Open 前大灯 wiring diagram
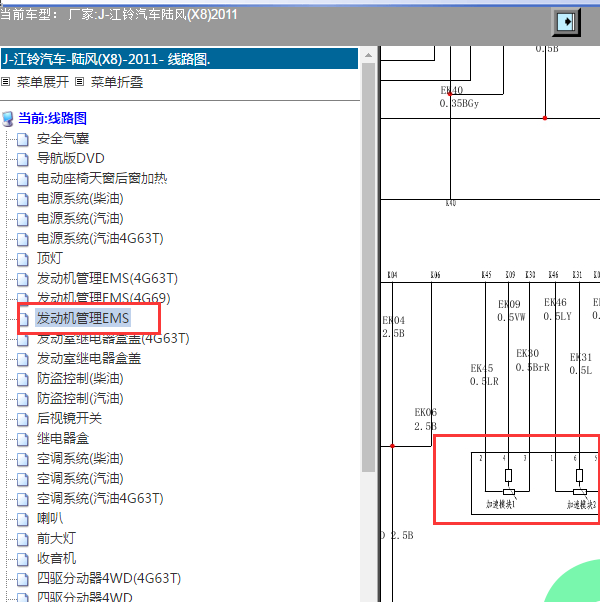 pyautogui.click(x=56, y=538)
